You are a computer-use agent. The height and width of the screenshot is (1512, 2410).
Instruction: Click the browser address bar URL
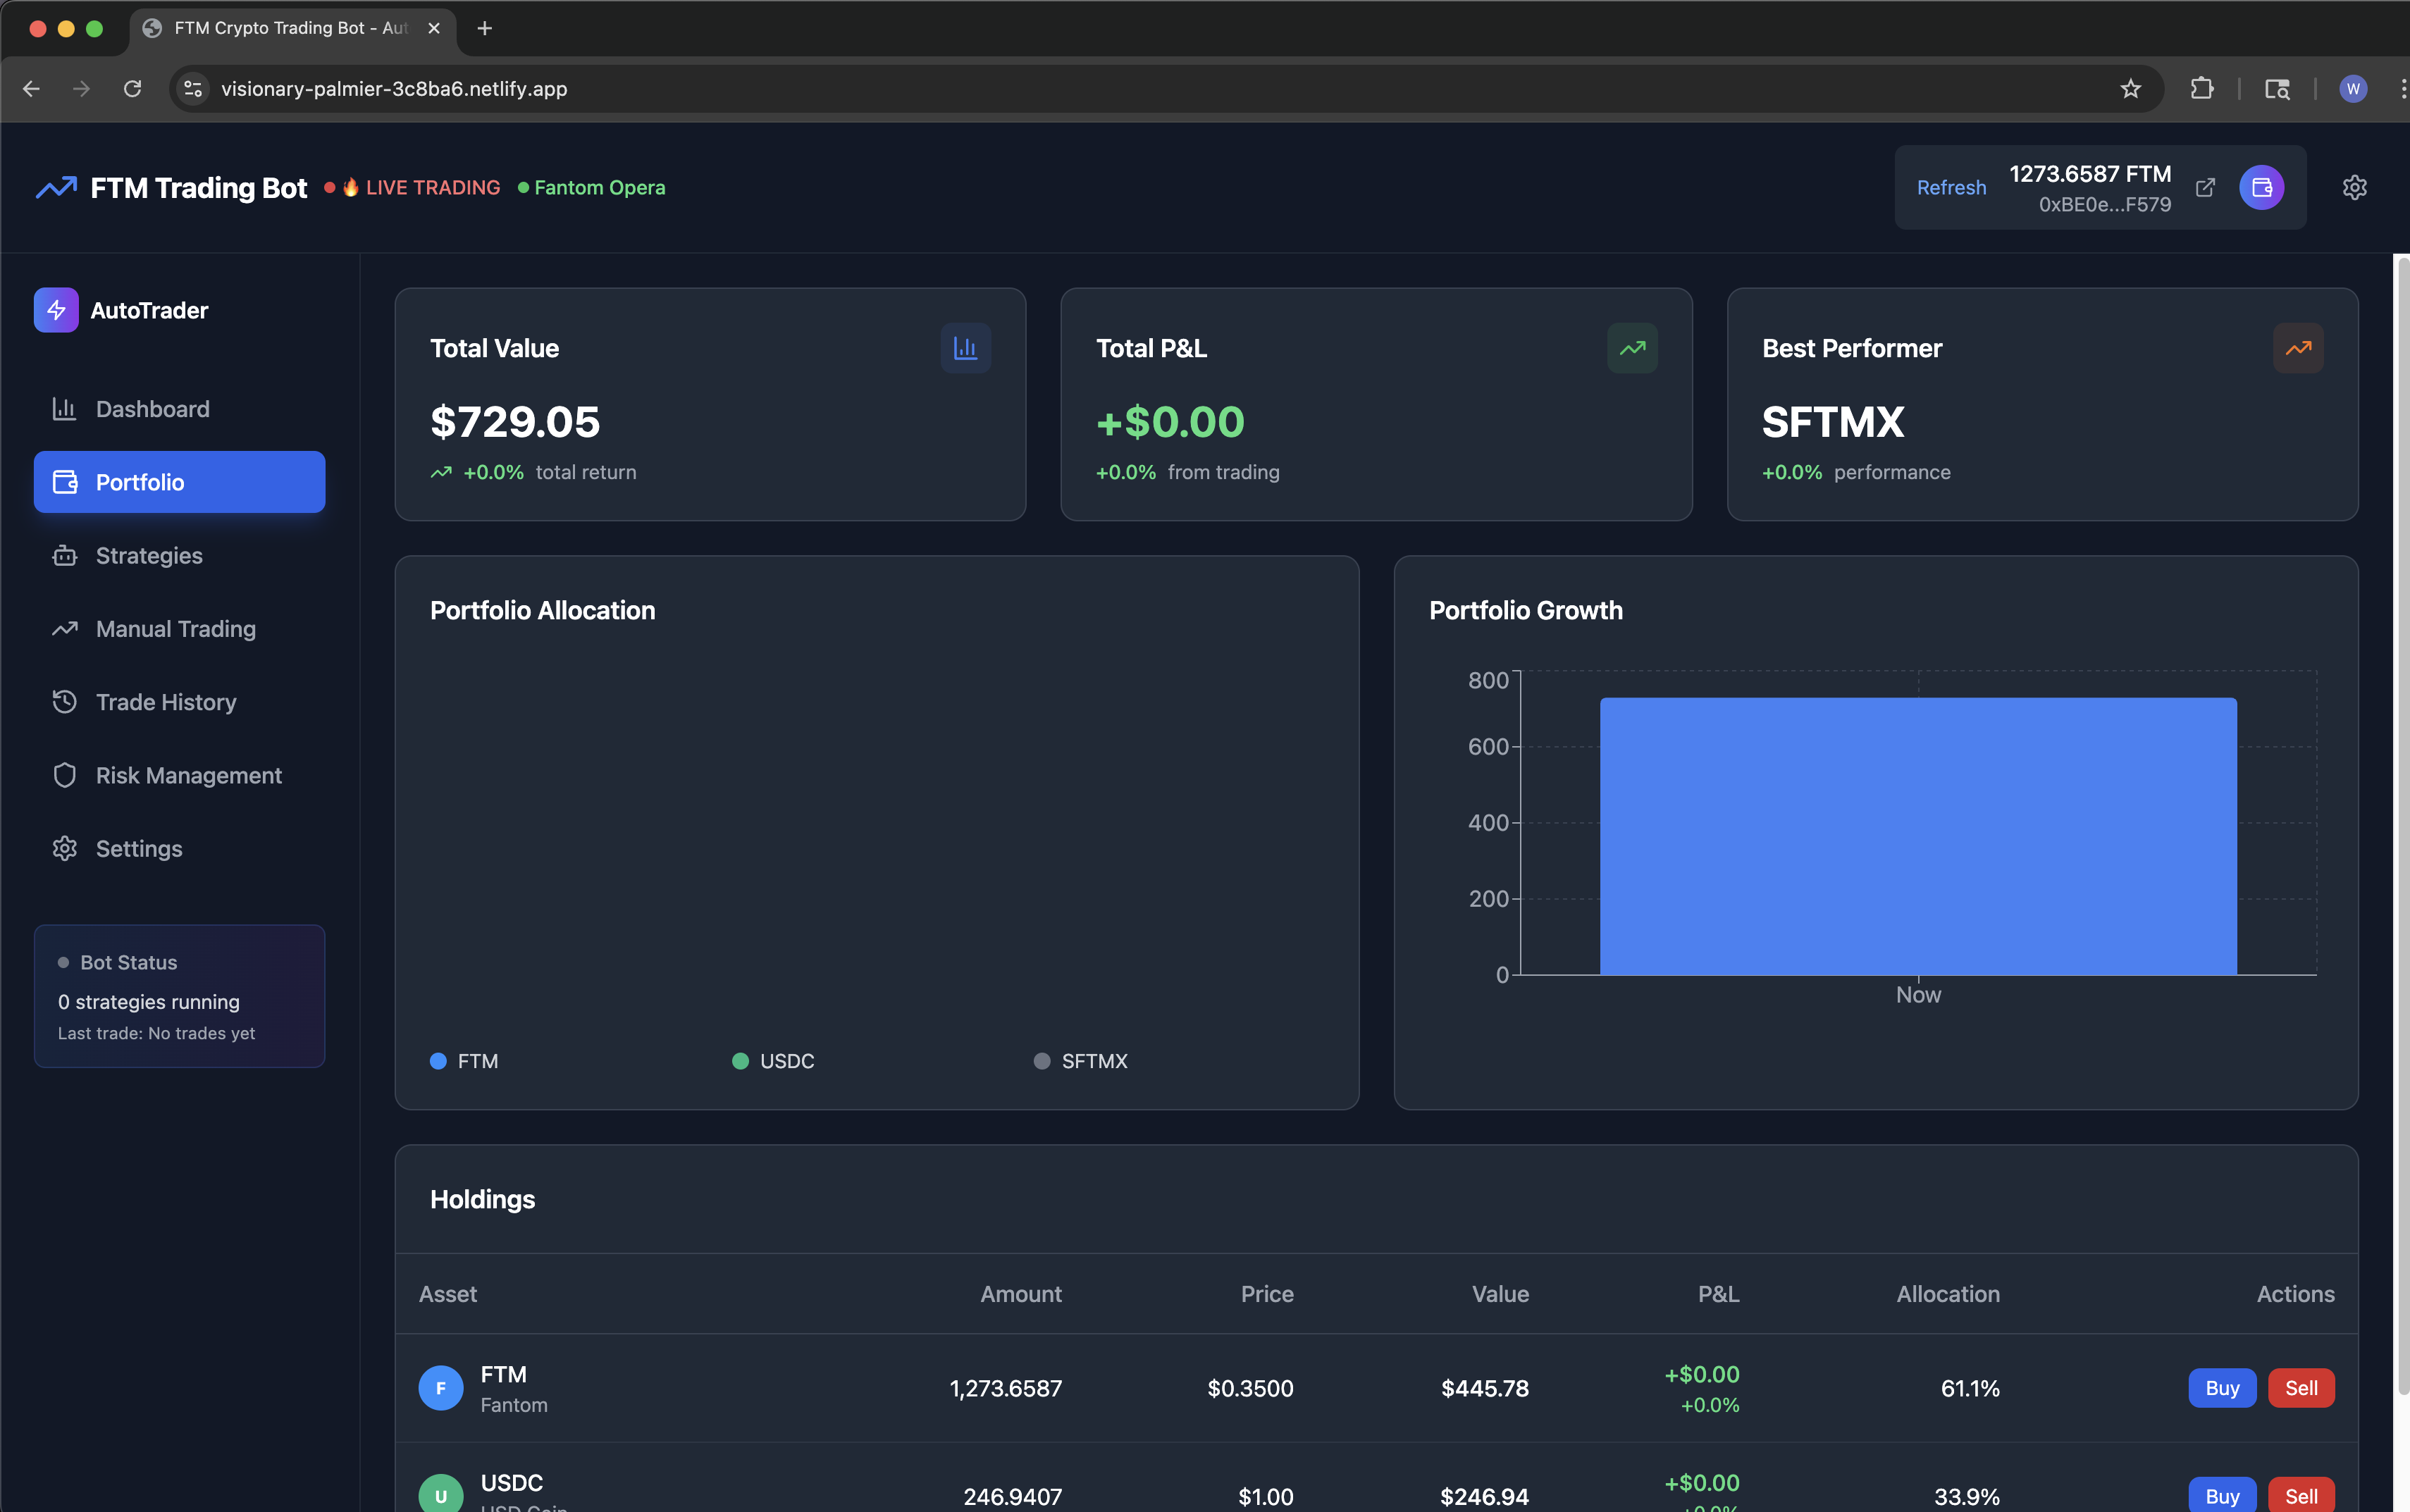pos(394,89)
